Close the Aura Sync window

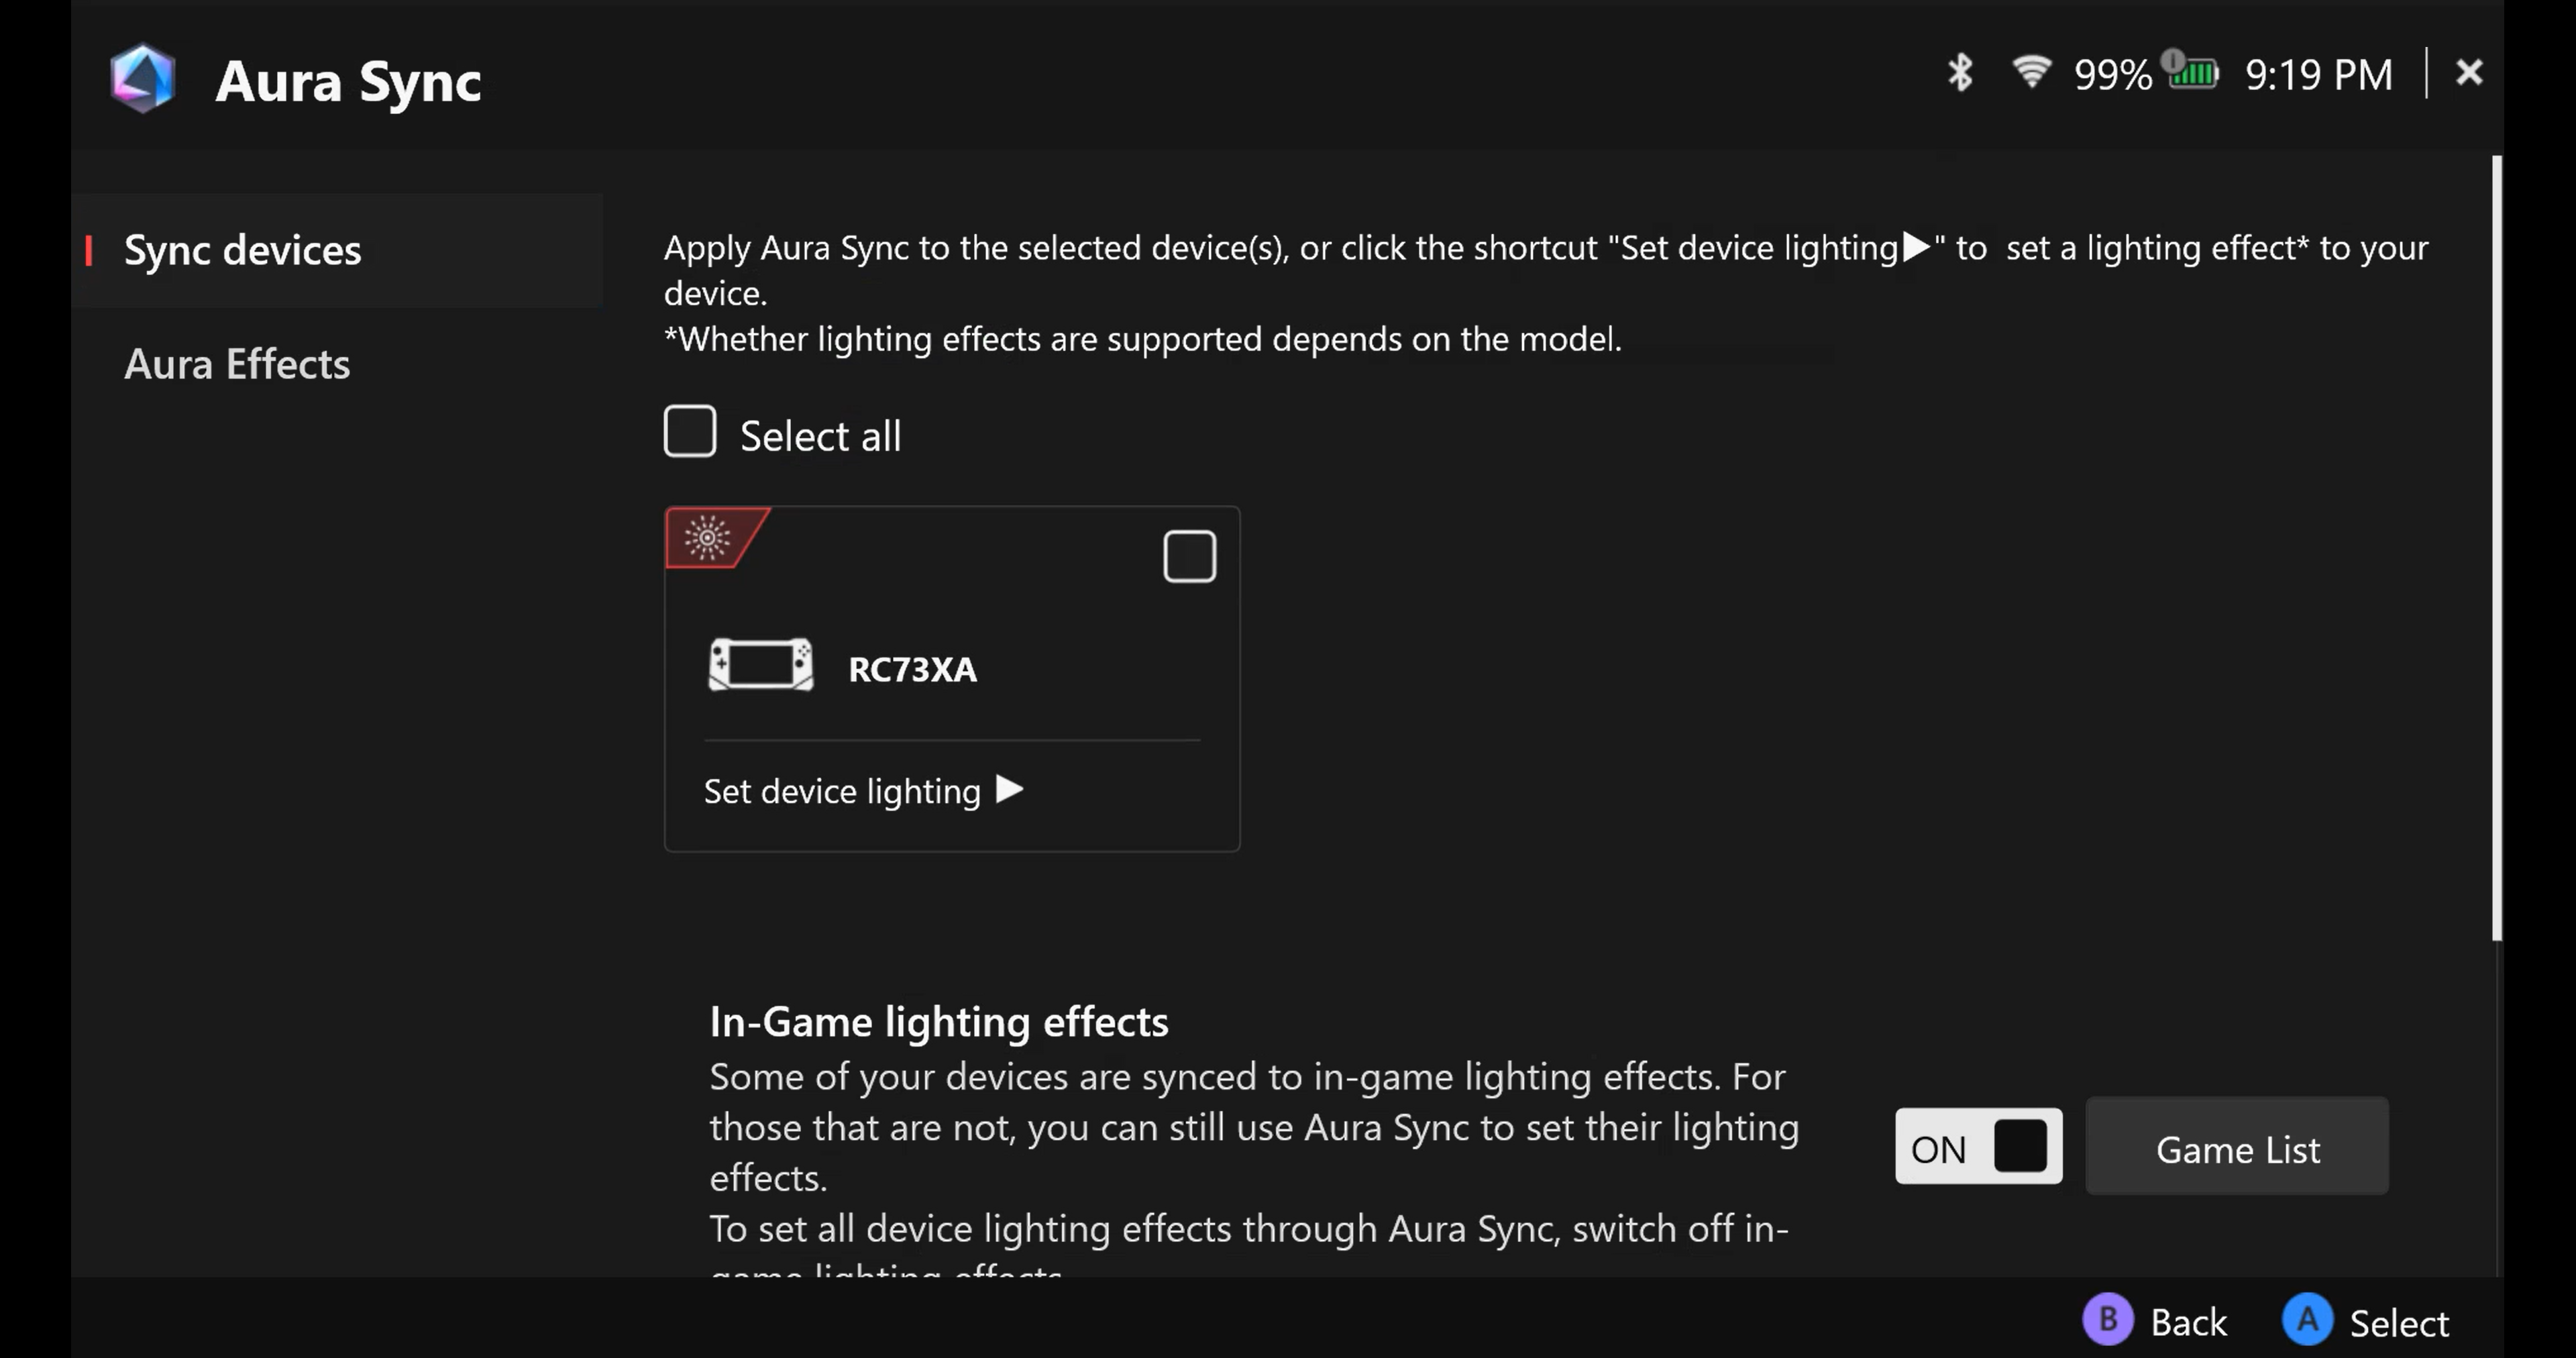click(2469, 72)
